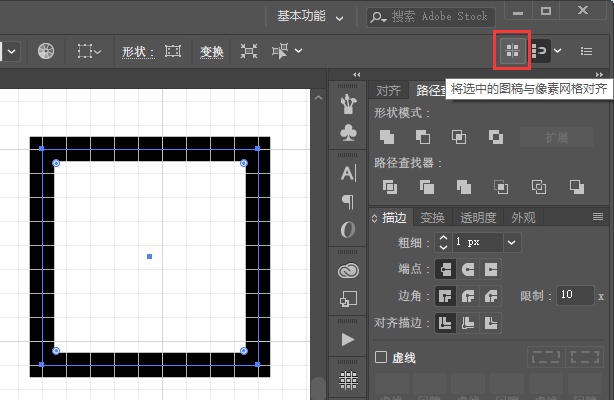Image resolution: width=614 pixels, height=400 pixels.
Task: Select projecting cap endpoint option
Action: point(490,270)
